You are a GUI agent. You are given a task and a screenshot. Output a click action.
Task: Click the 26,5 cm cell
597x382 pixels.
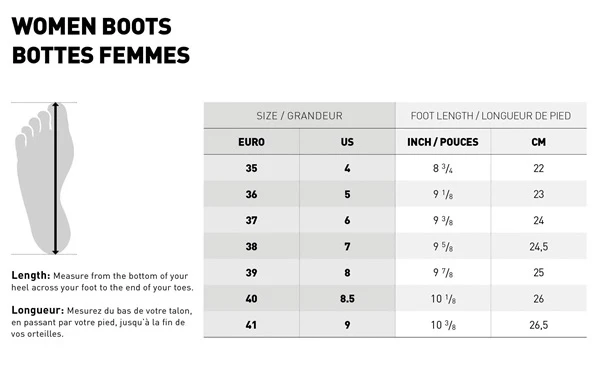(x=538, y=325)
